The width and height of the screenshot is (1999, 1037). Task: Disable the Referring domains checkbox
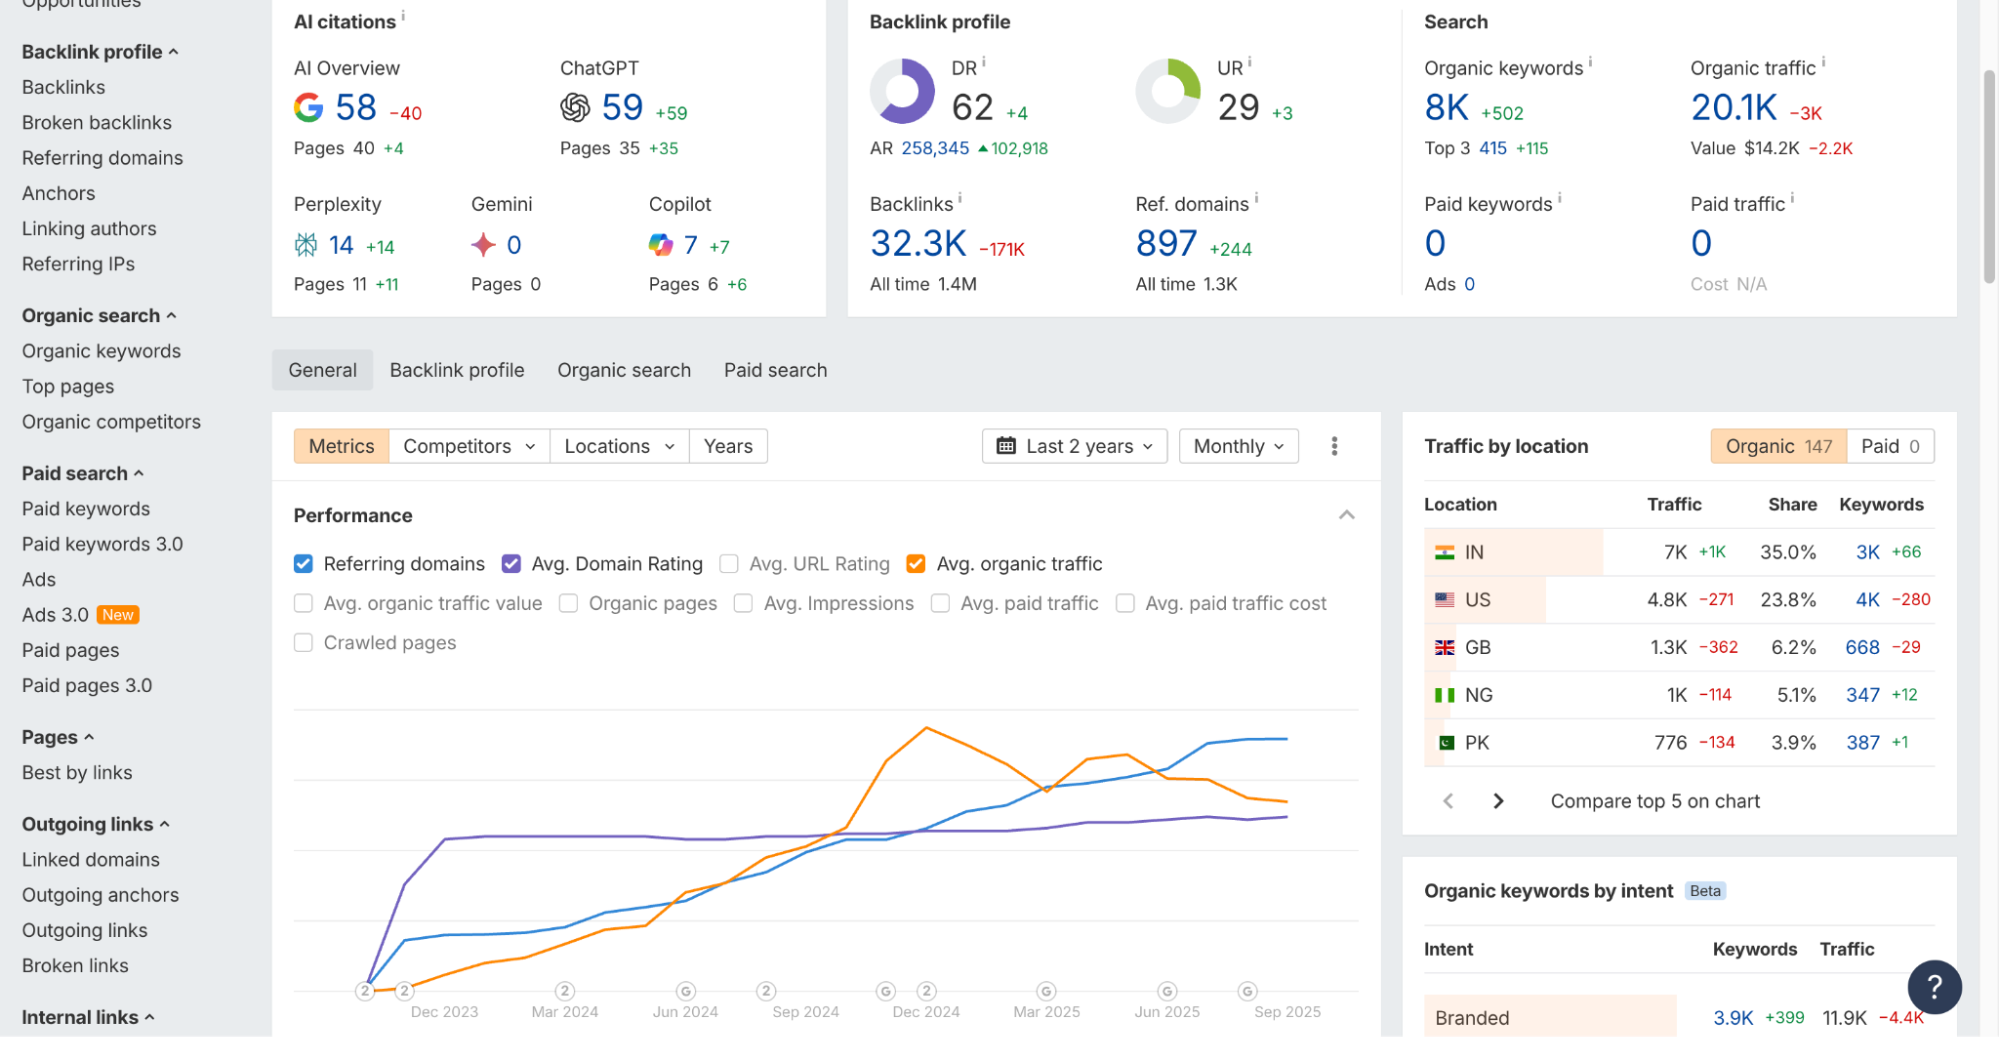click(303, 563)
